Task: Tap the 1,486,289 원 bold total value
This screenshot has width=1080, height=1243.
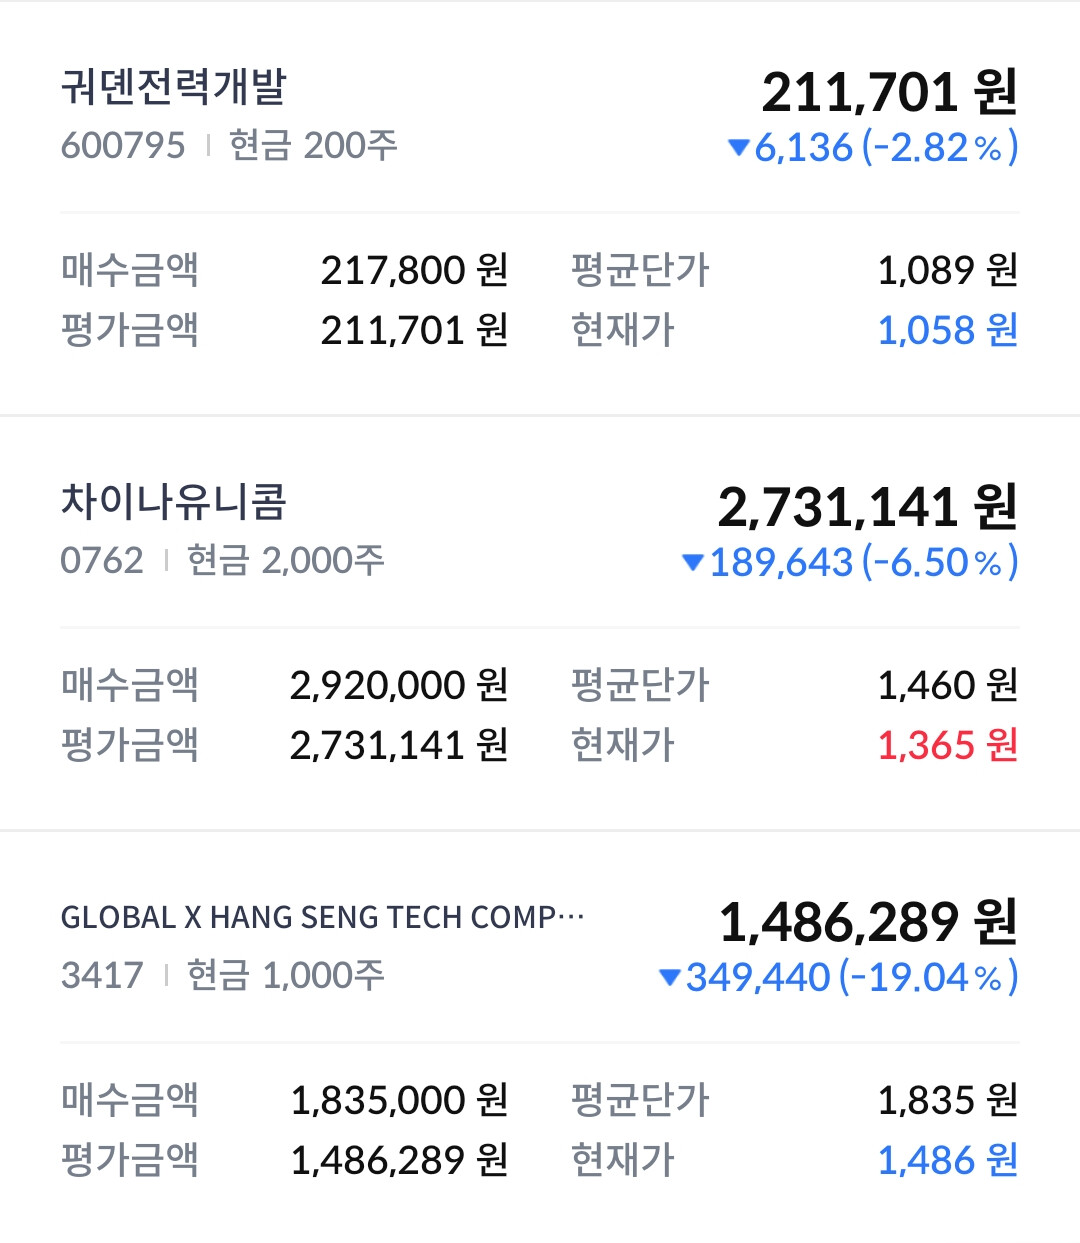Action: point(868,922)
